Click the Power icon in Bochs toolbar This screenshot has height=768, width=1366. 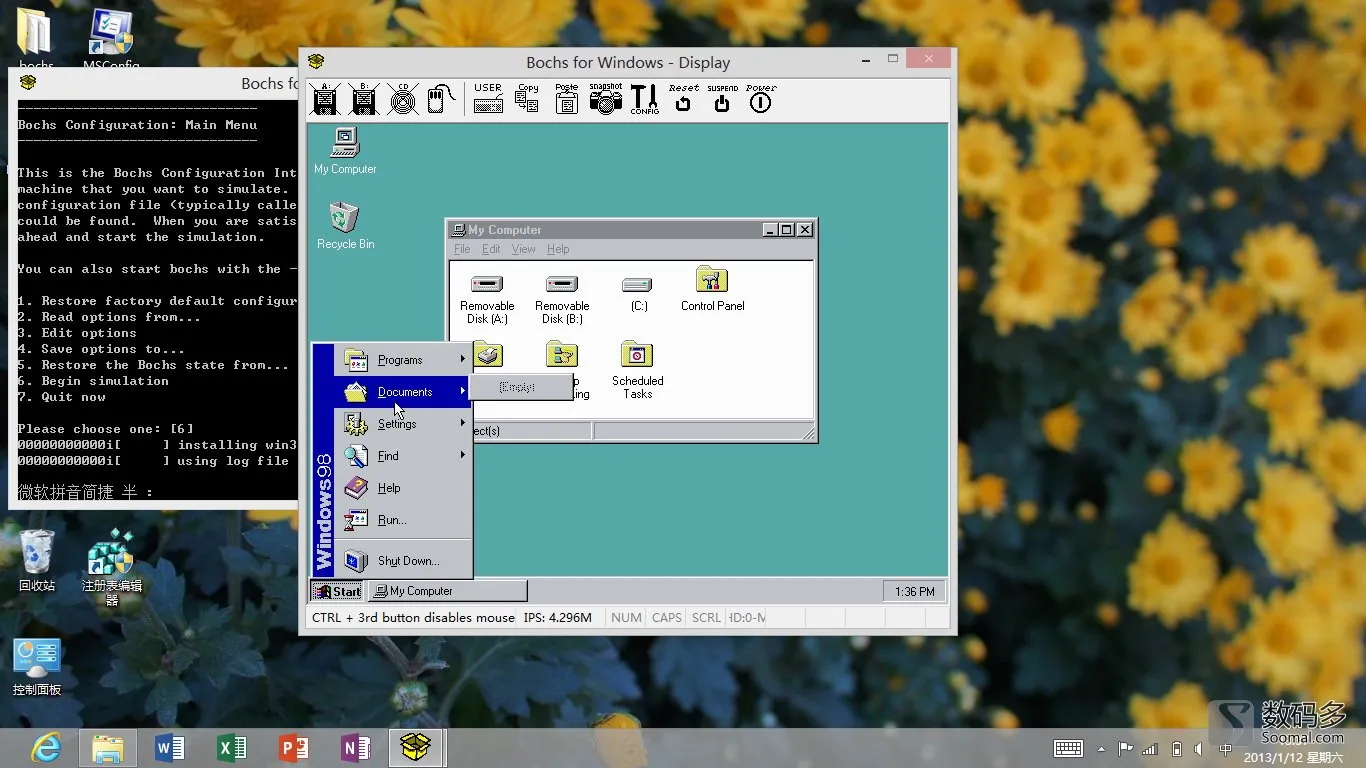[761, 98]
